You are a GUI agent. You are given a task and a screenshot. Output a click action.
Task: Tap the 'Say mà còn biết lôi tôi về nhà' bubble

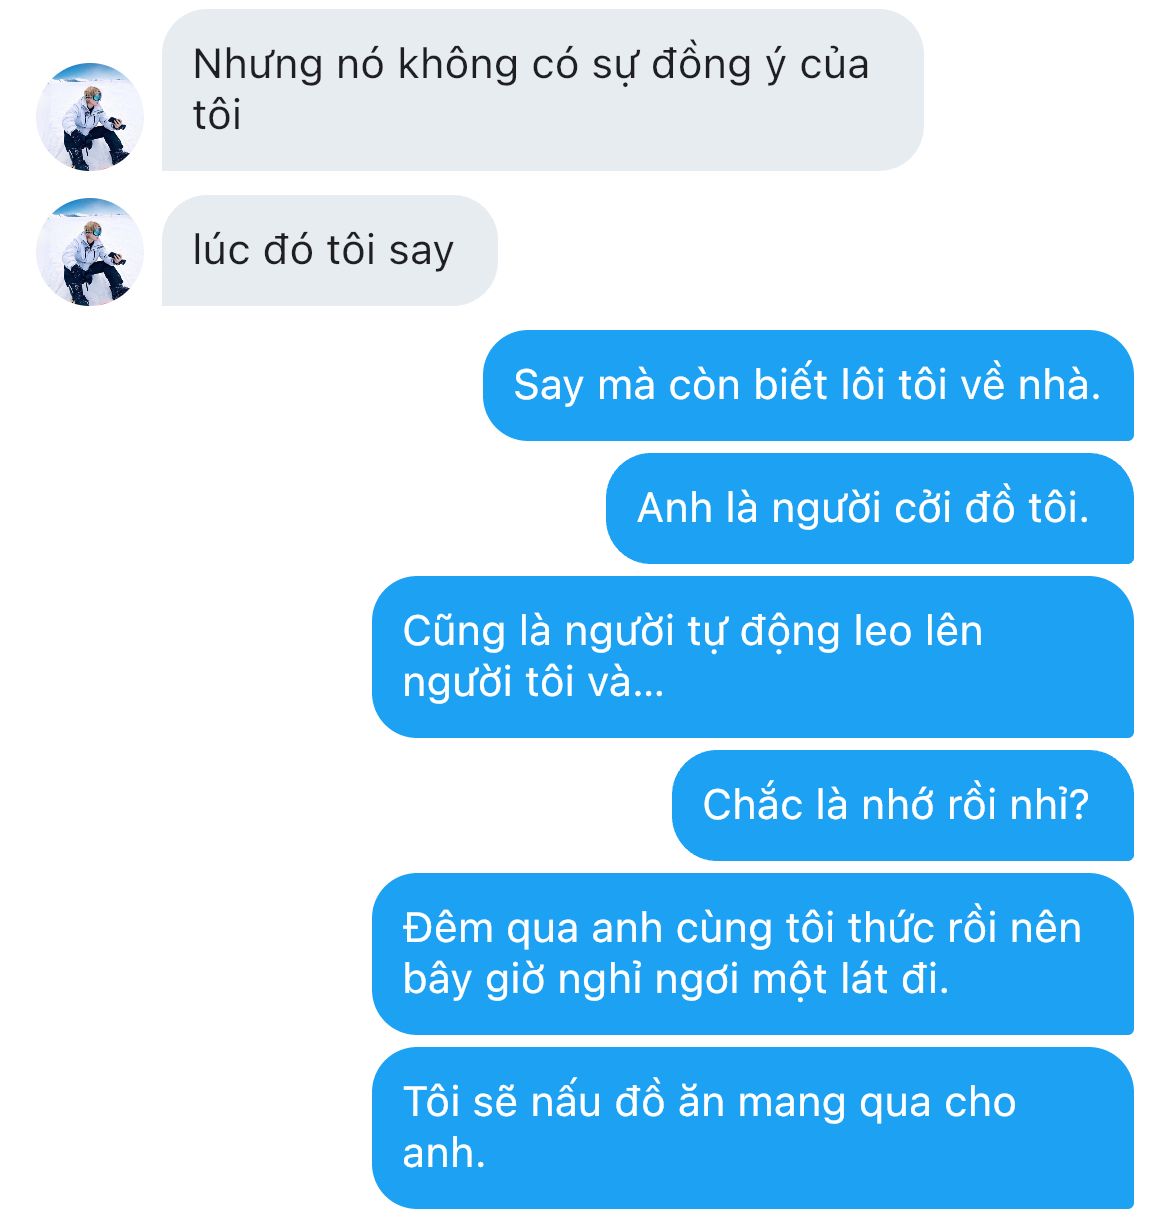pos(808,385)
